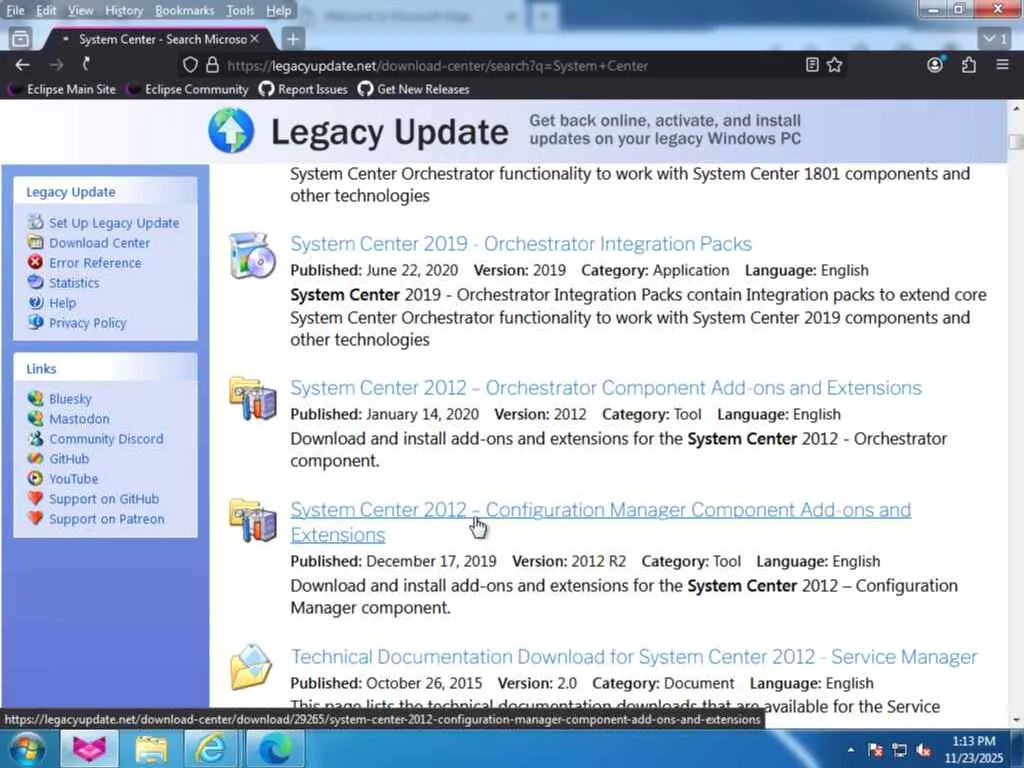Image resolution: width=1024 pixels, height=768 pixels.
Task: Click Support on GitHub link
Action: [104, 499]
